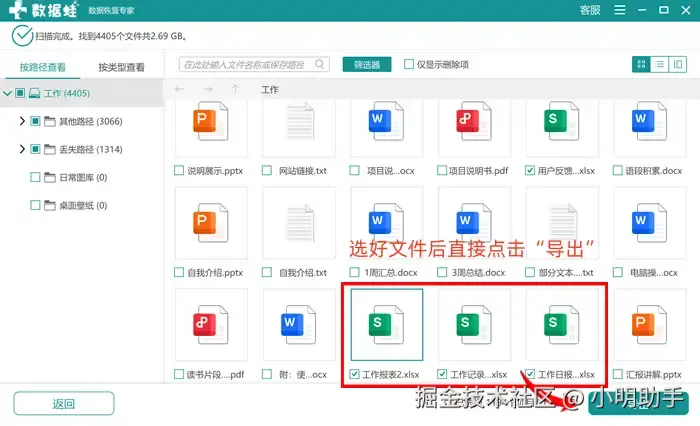Click the 返回 button
Screen dimensions: 700x426
click(x=64, y=404)
